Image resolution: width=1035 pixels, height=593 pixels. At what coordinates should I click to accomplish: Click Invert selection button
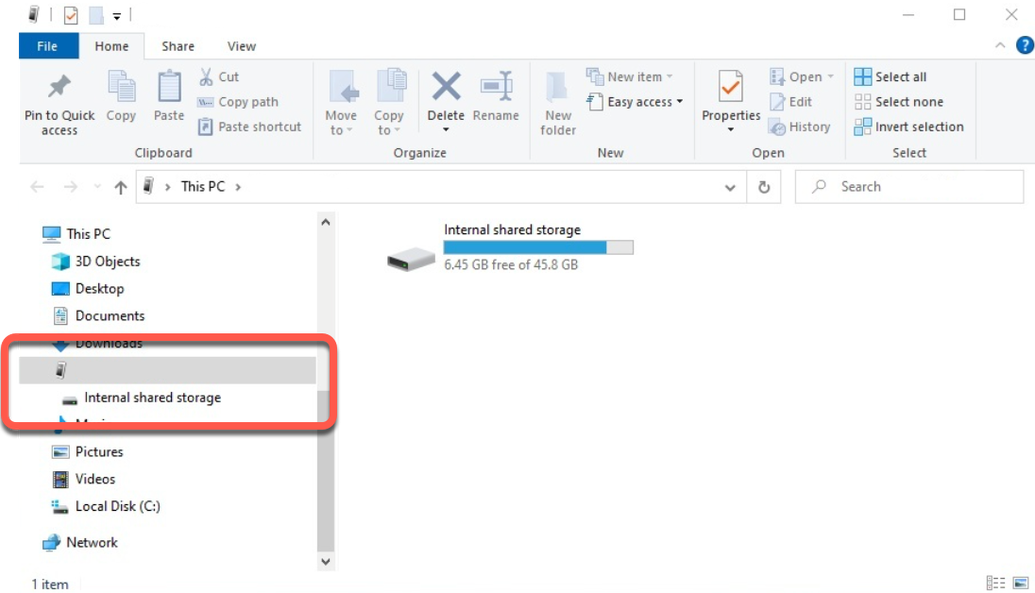tap(908, 127)
